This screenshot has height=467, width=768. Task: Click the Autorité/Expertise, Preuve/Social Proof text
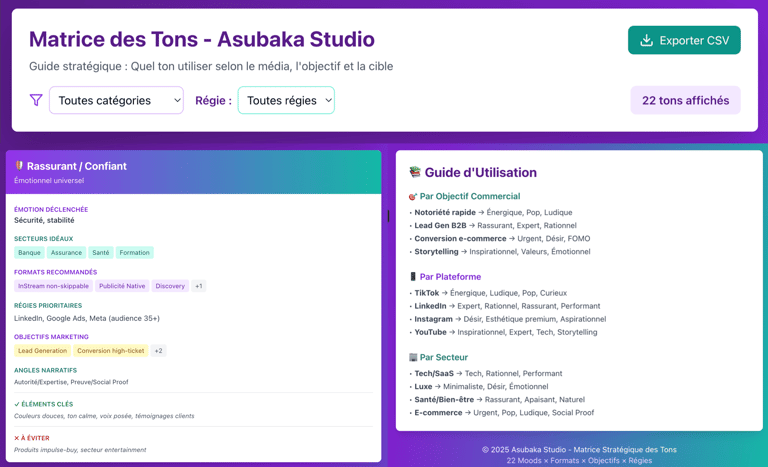71,382
